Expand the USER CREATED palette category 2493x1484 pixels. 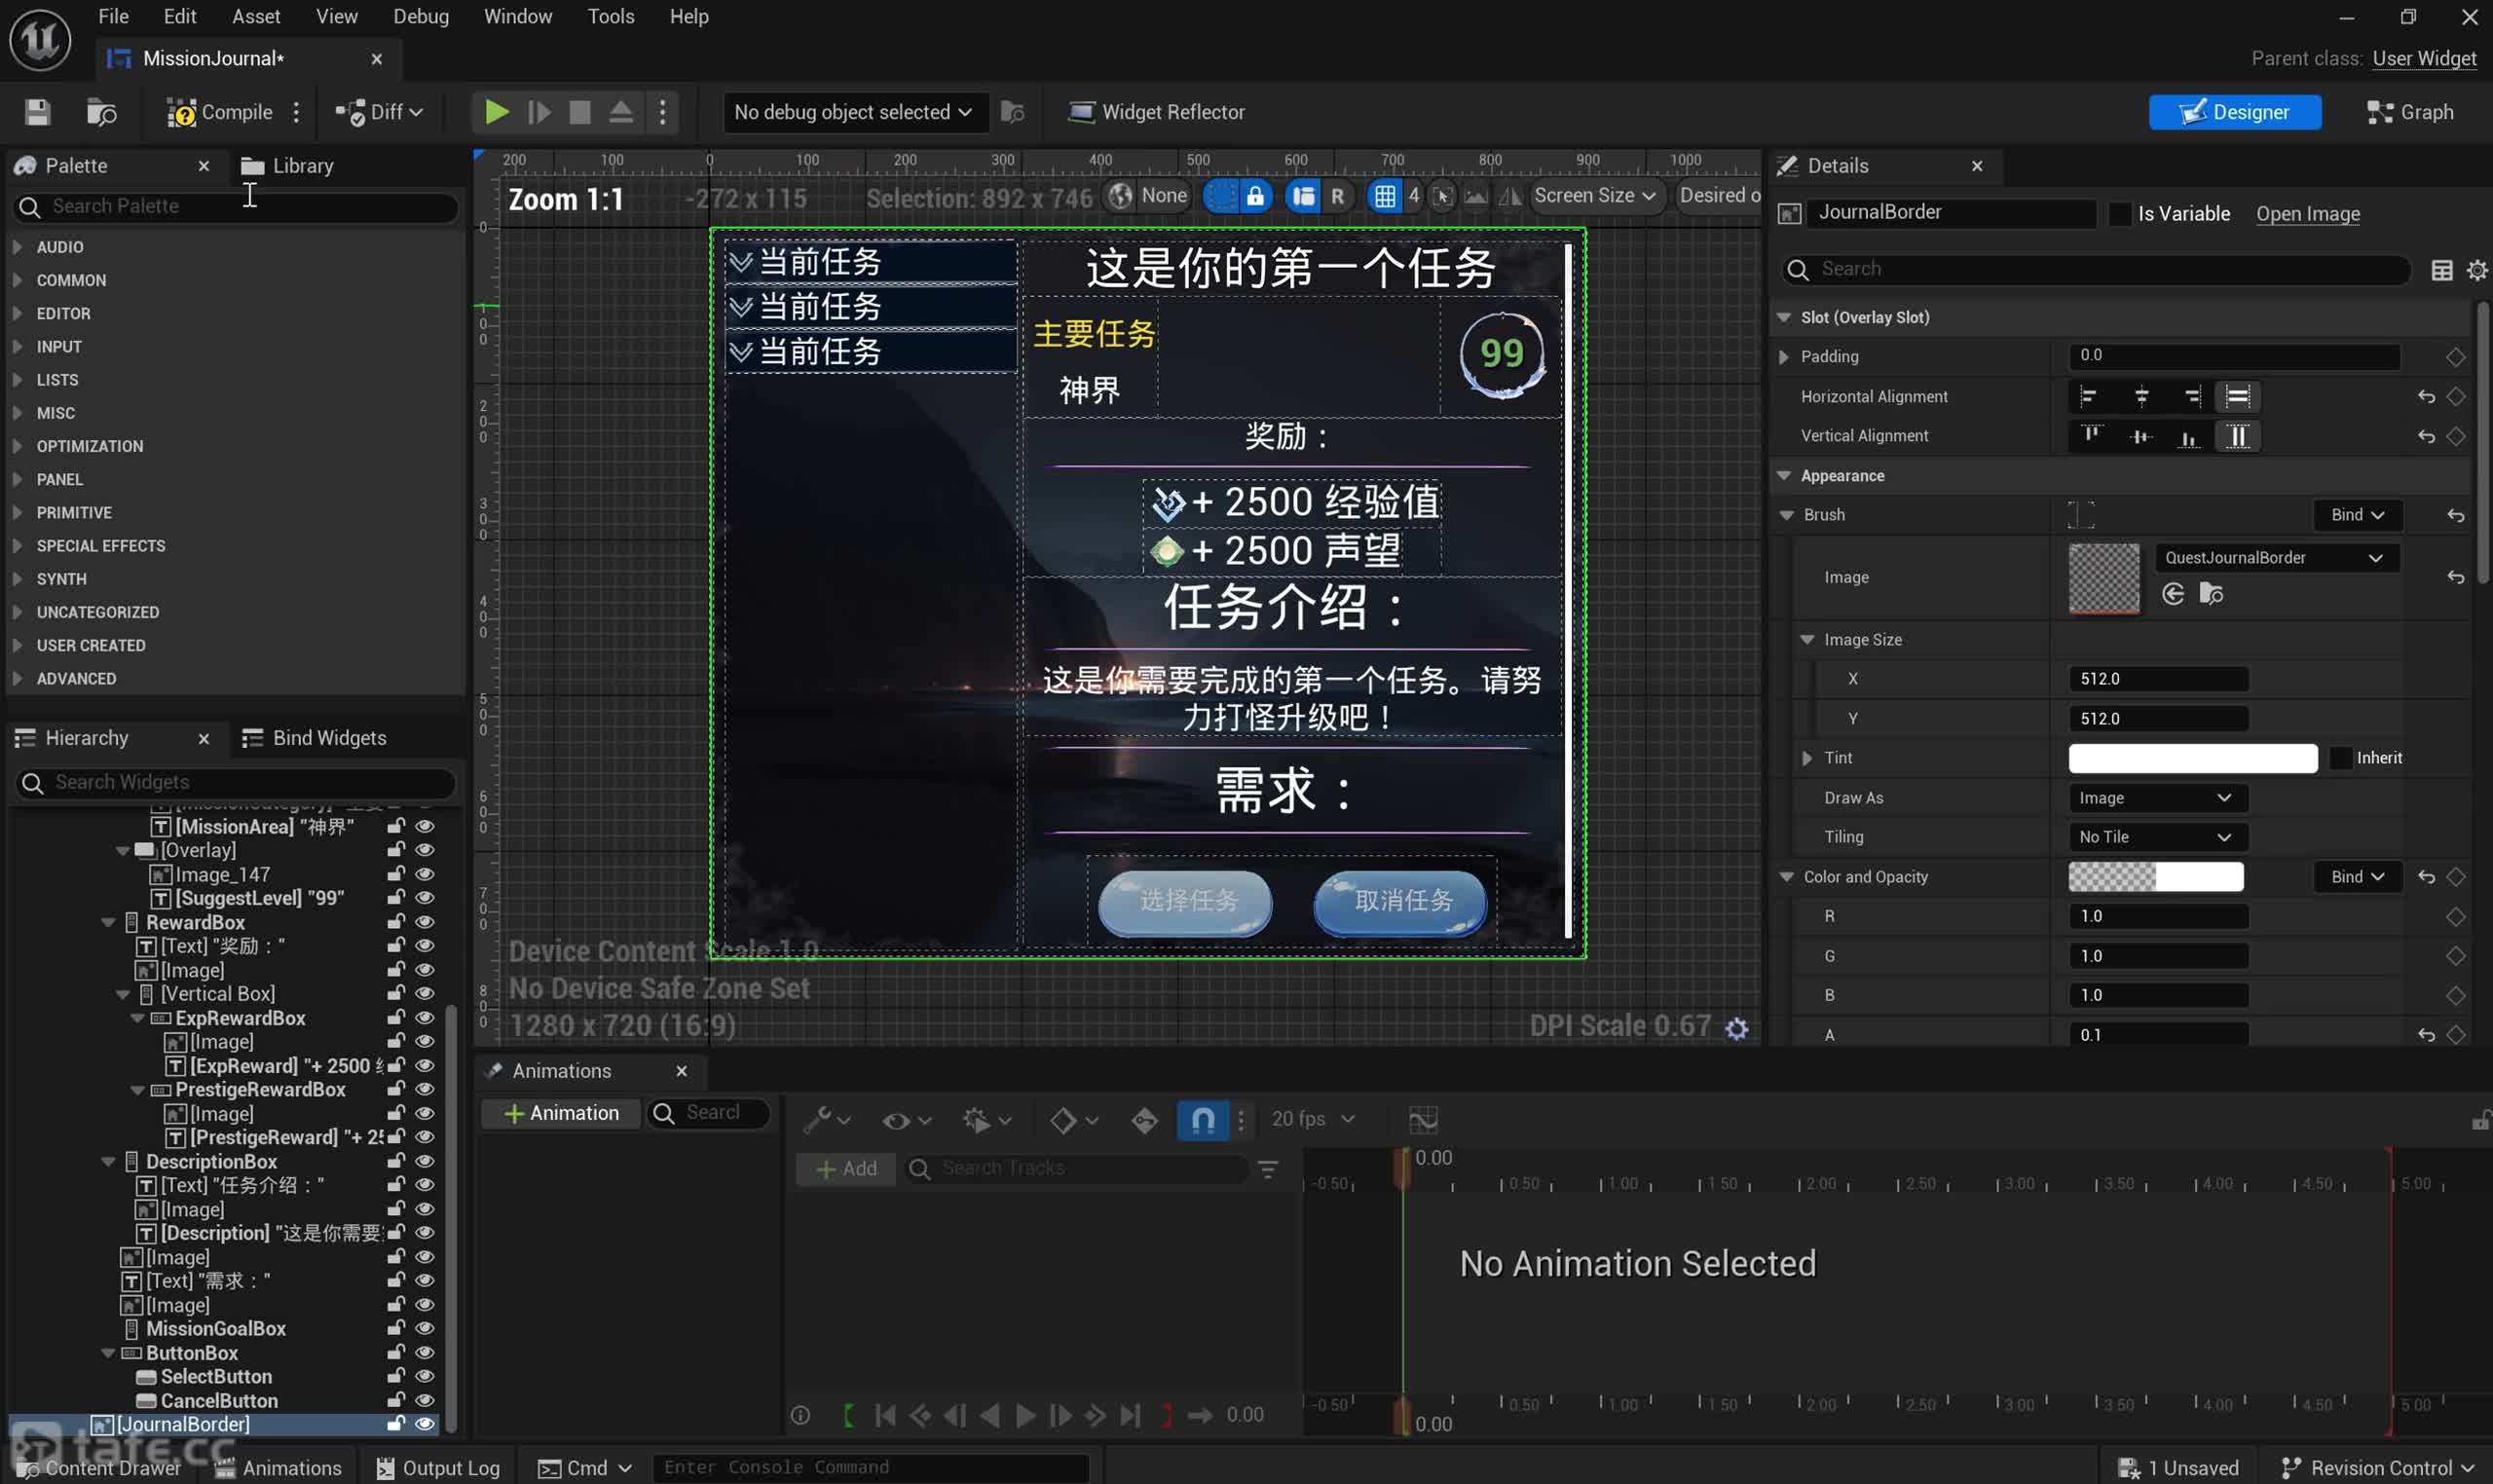[18, 646]
